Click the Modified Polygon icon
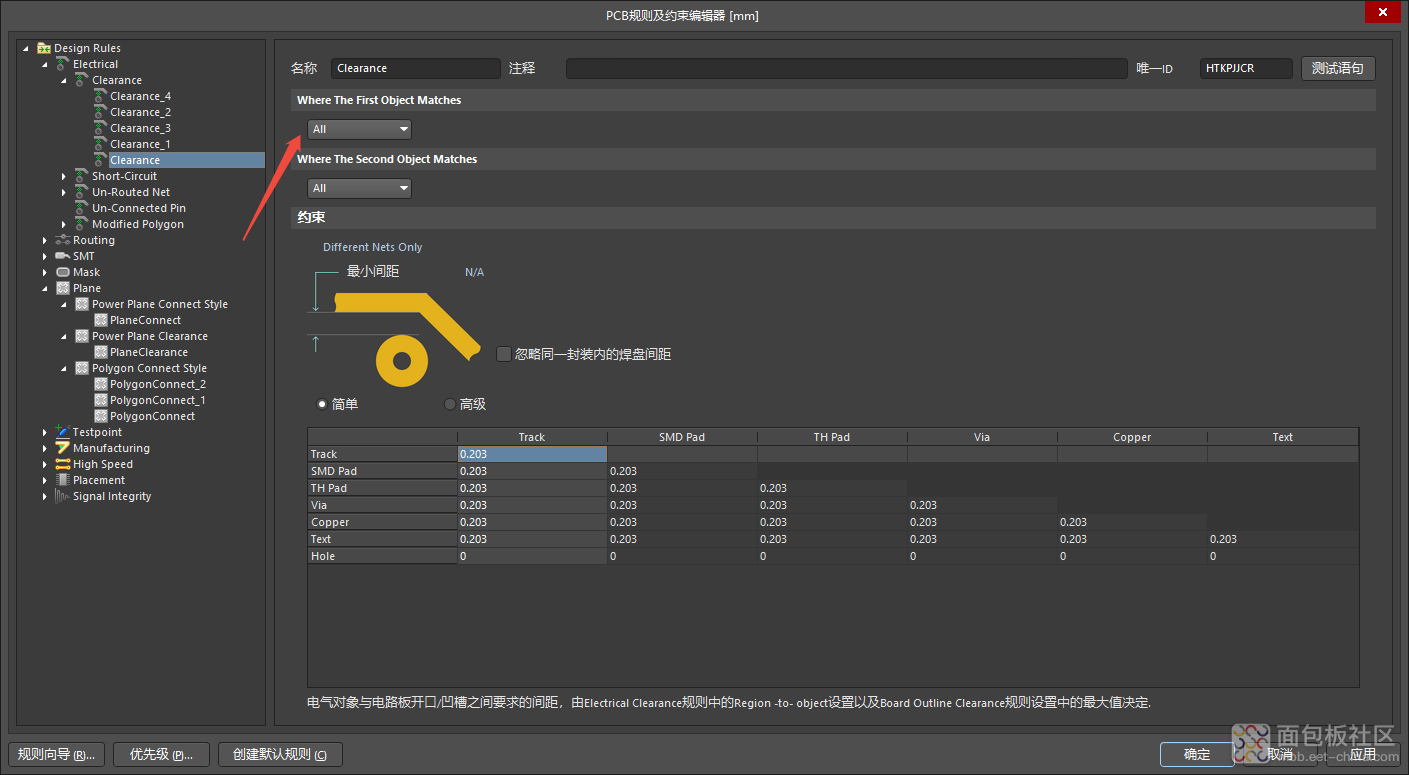Viewport: 1409px width, 775px height. click(82, 224)
